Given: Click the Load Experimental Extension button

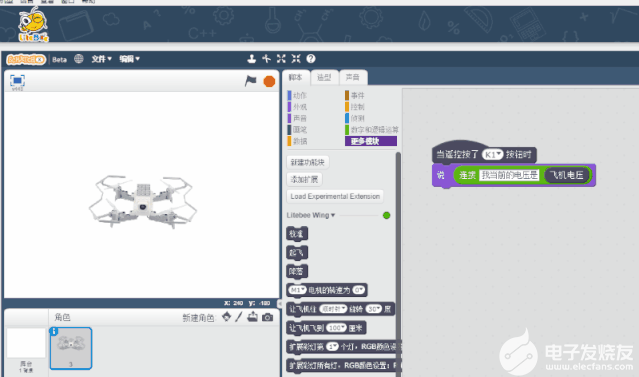Looking at the screenshot, I should click(x=335, y=196).
